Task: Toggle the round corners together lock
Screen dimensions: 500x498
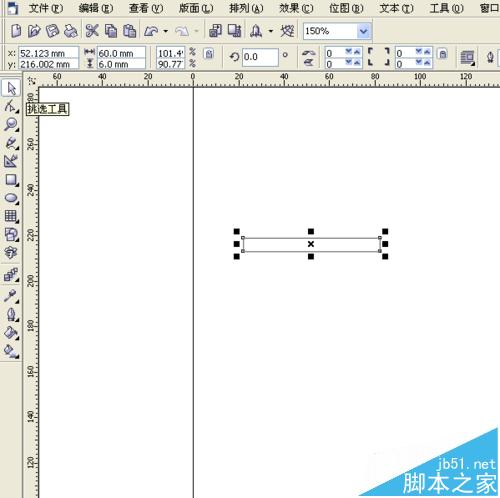Action: coord(442,53)
